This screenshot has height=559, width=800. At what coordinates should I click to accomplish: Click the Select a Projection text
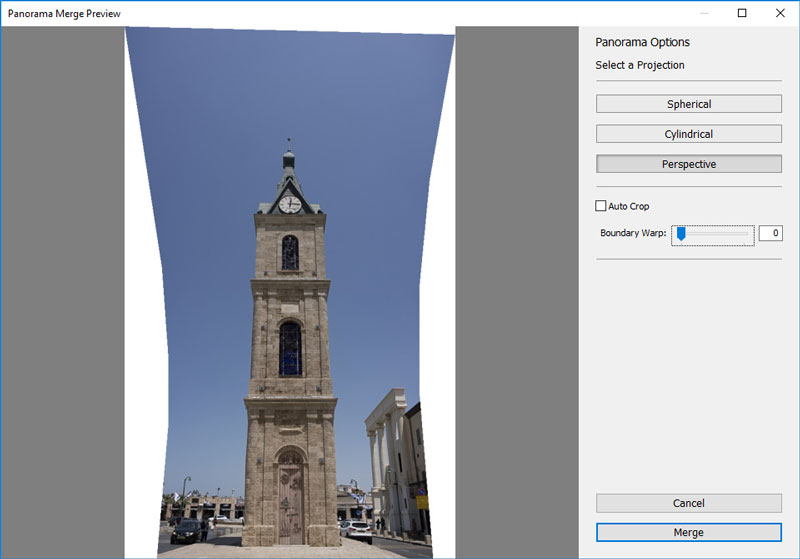pos(640,66)
